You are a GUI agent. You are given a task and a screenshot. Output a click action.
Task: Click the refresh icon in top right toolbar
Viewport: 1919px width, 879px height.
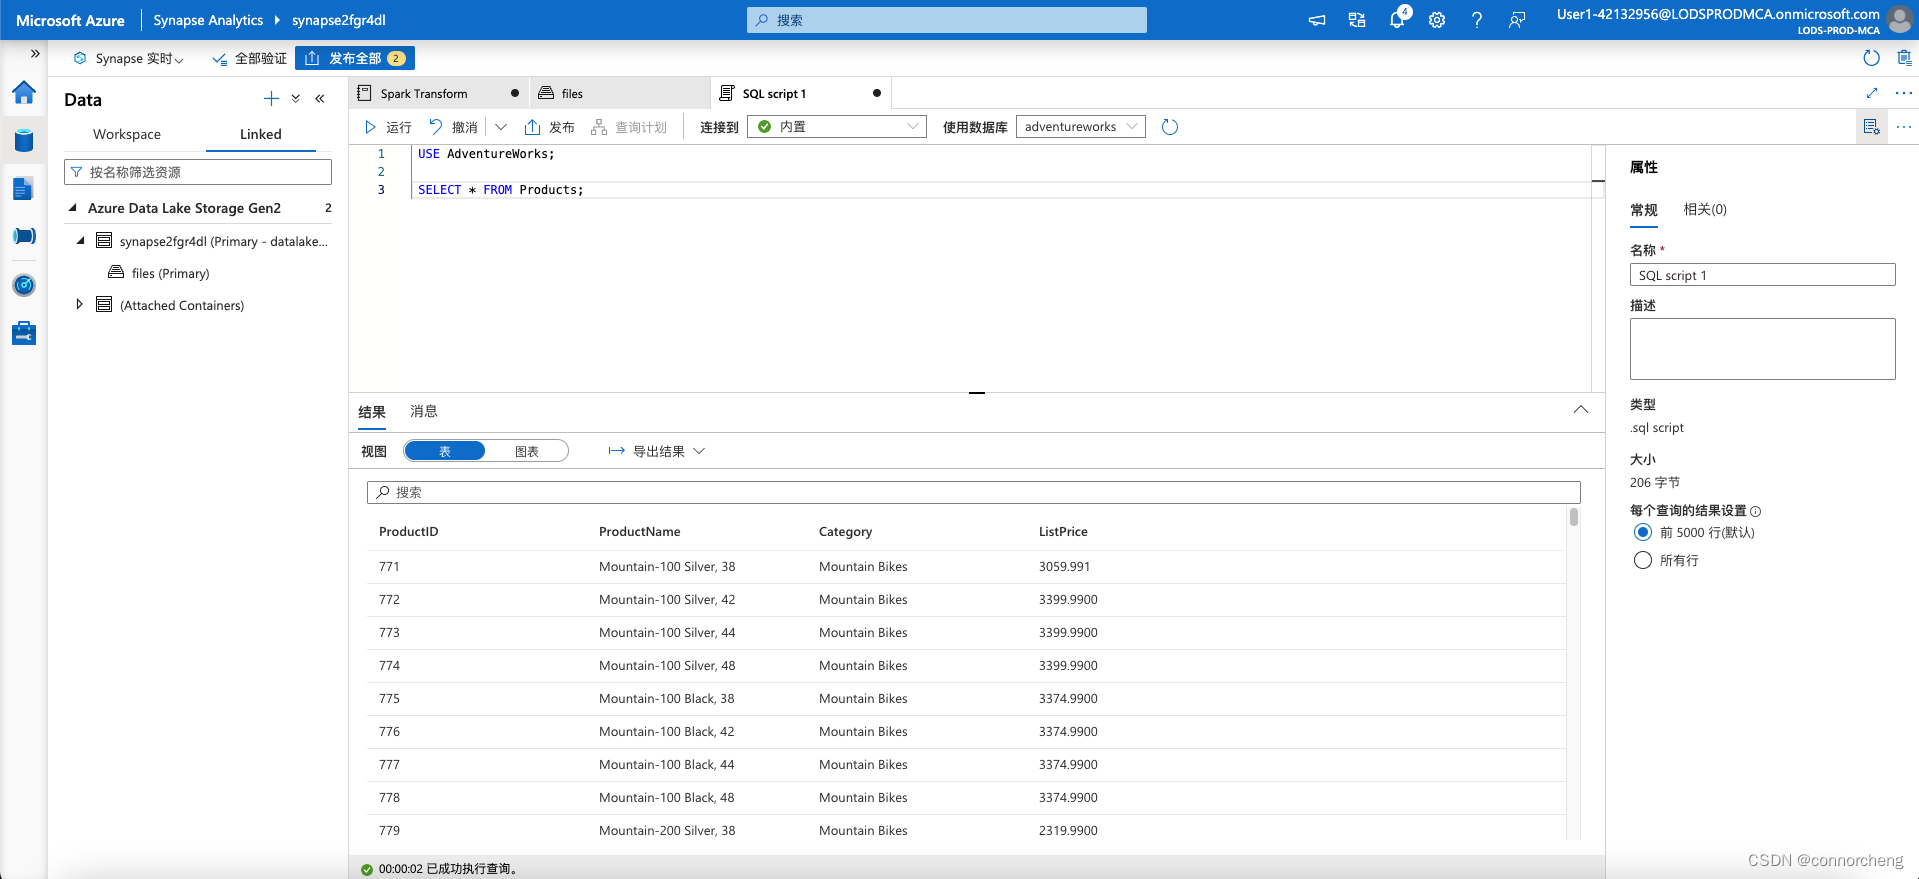(1872, 58)
